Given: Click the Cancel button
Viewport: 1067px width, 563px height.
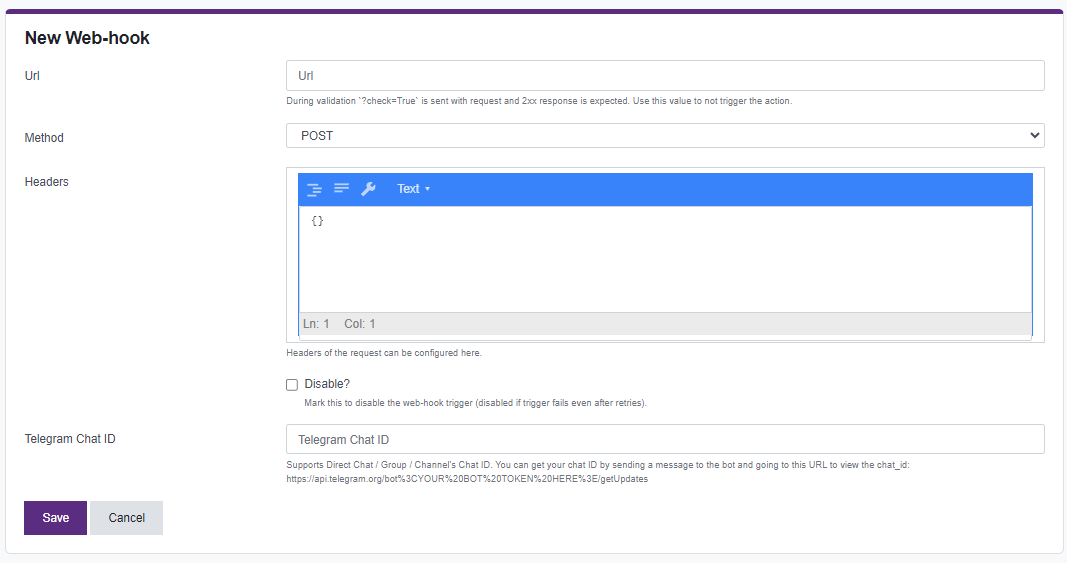Looking at the screenshot, I should pos(126,518).
